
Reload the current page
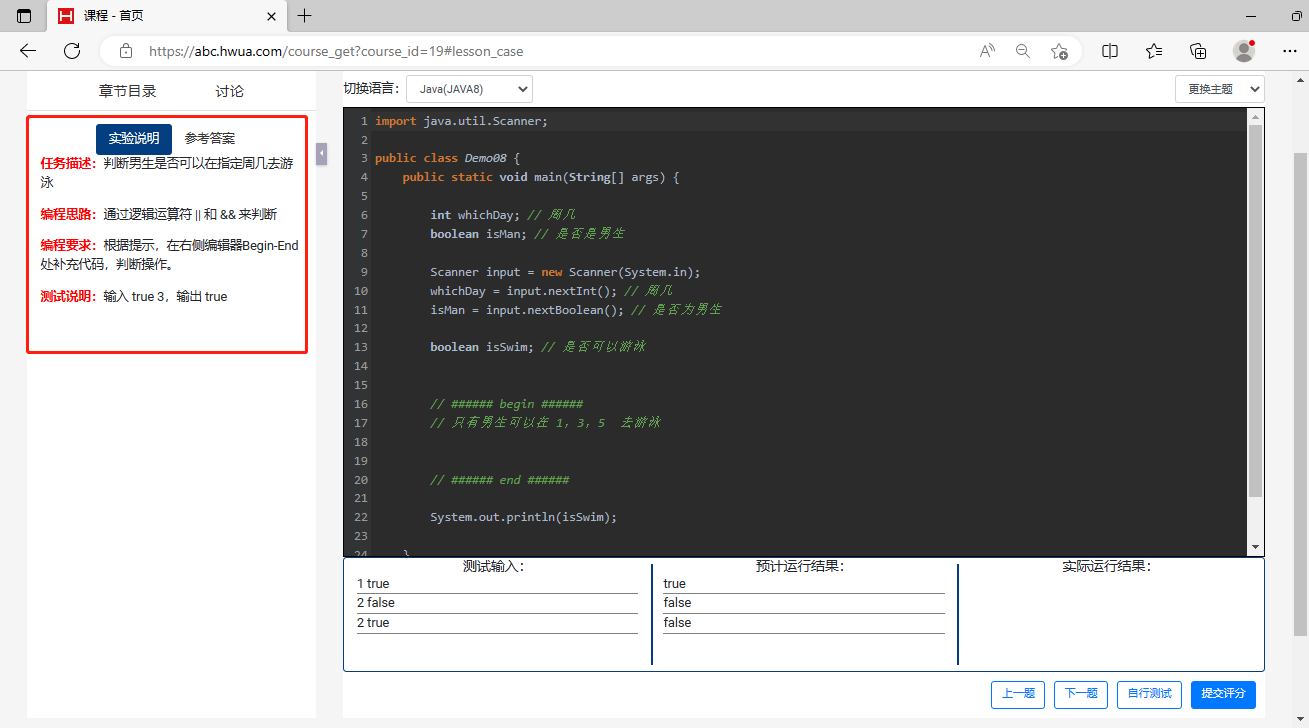pos(72,51)
